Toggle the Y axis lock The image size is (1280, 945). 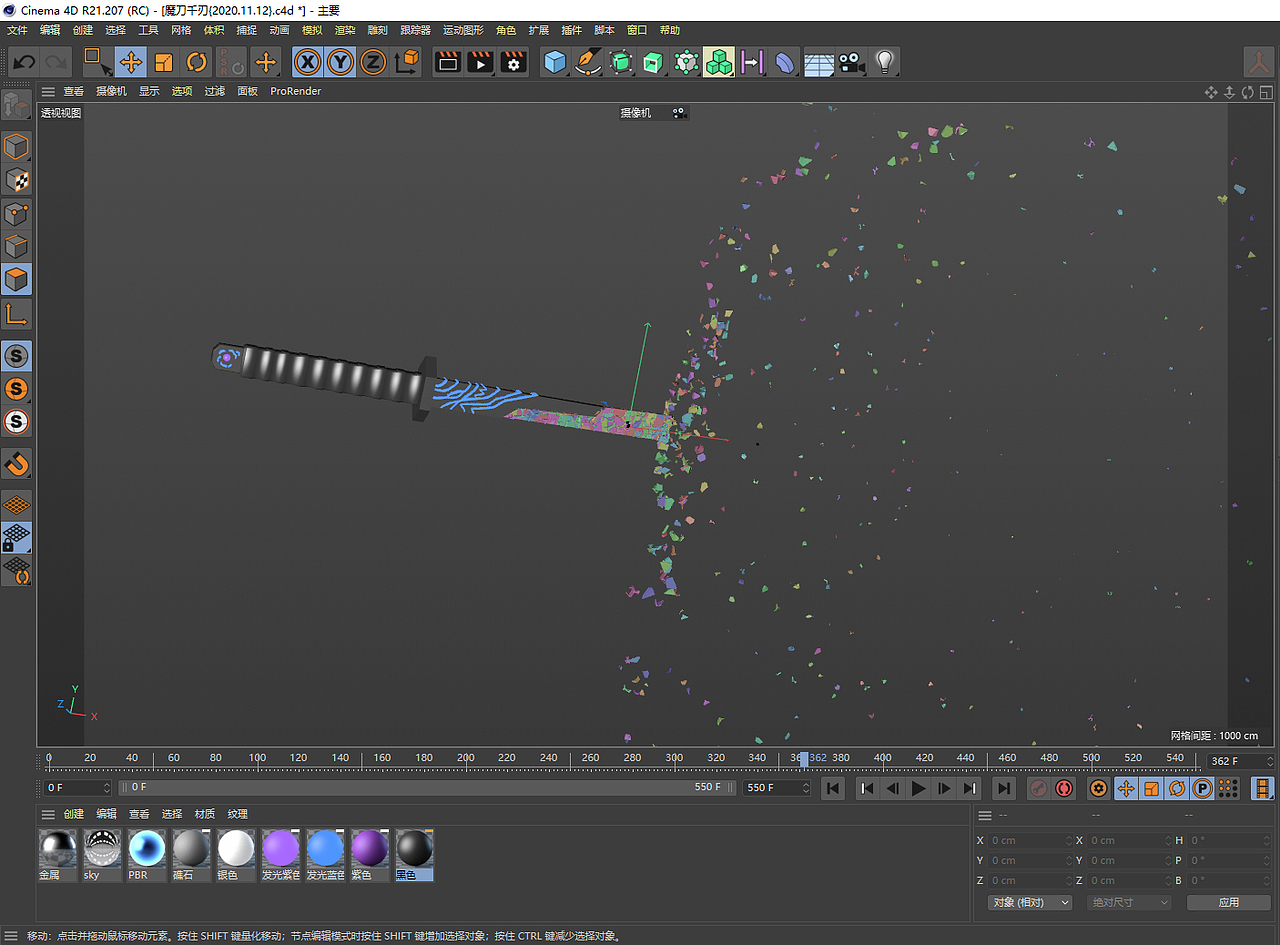tap(341, 63)
